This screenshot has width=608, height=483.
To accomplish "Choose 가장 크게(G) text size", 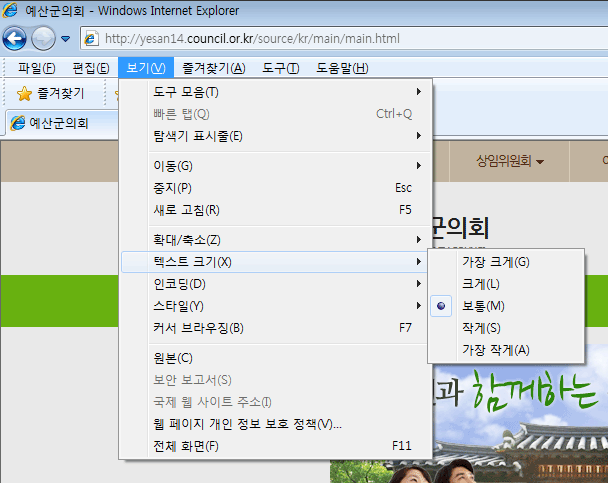I will [496, 262].
